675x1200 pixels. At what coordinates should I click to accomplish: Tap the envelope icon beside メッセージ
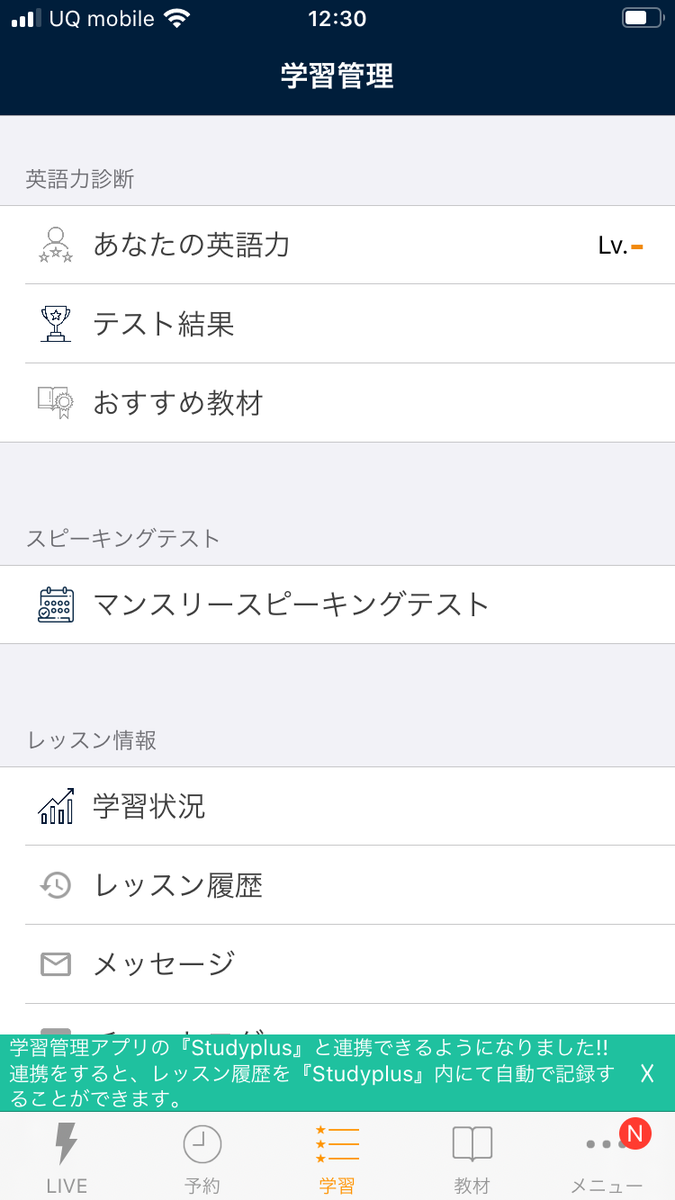click(57, 963)
